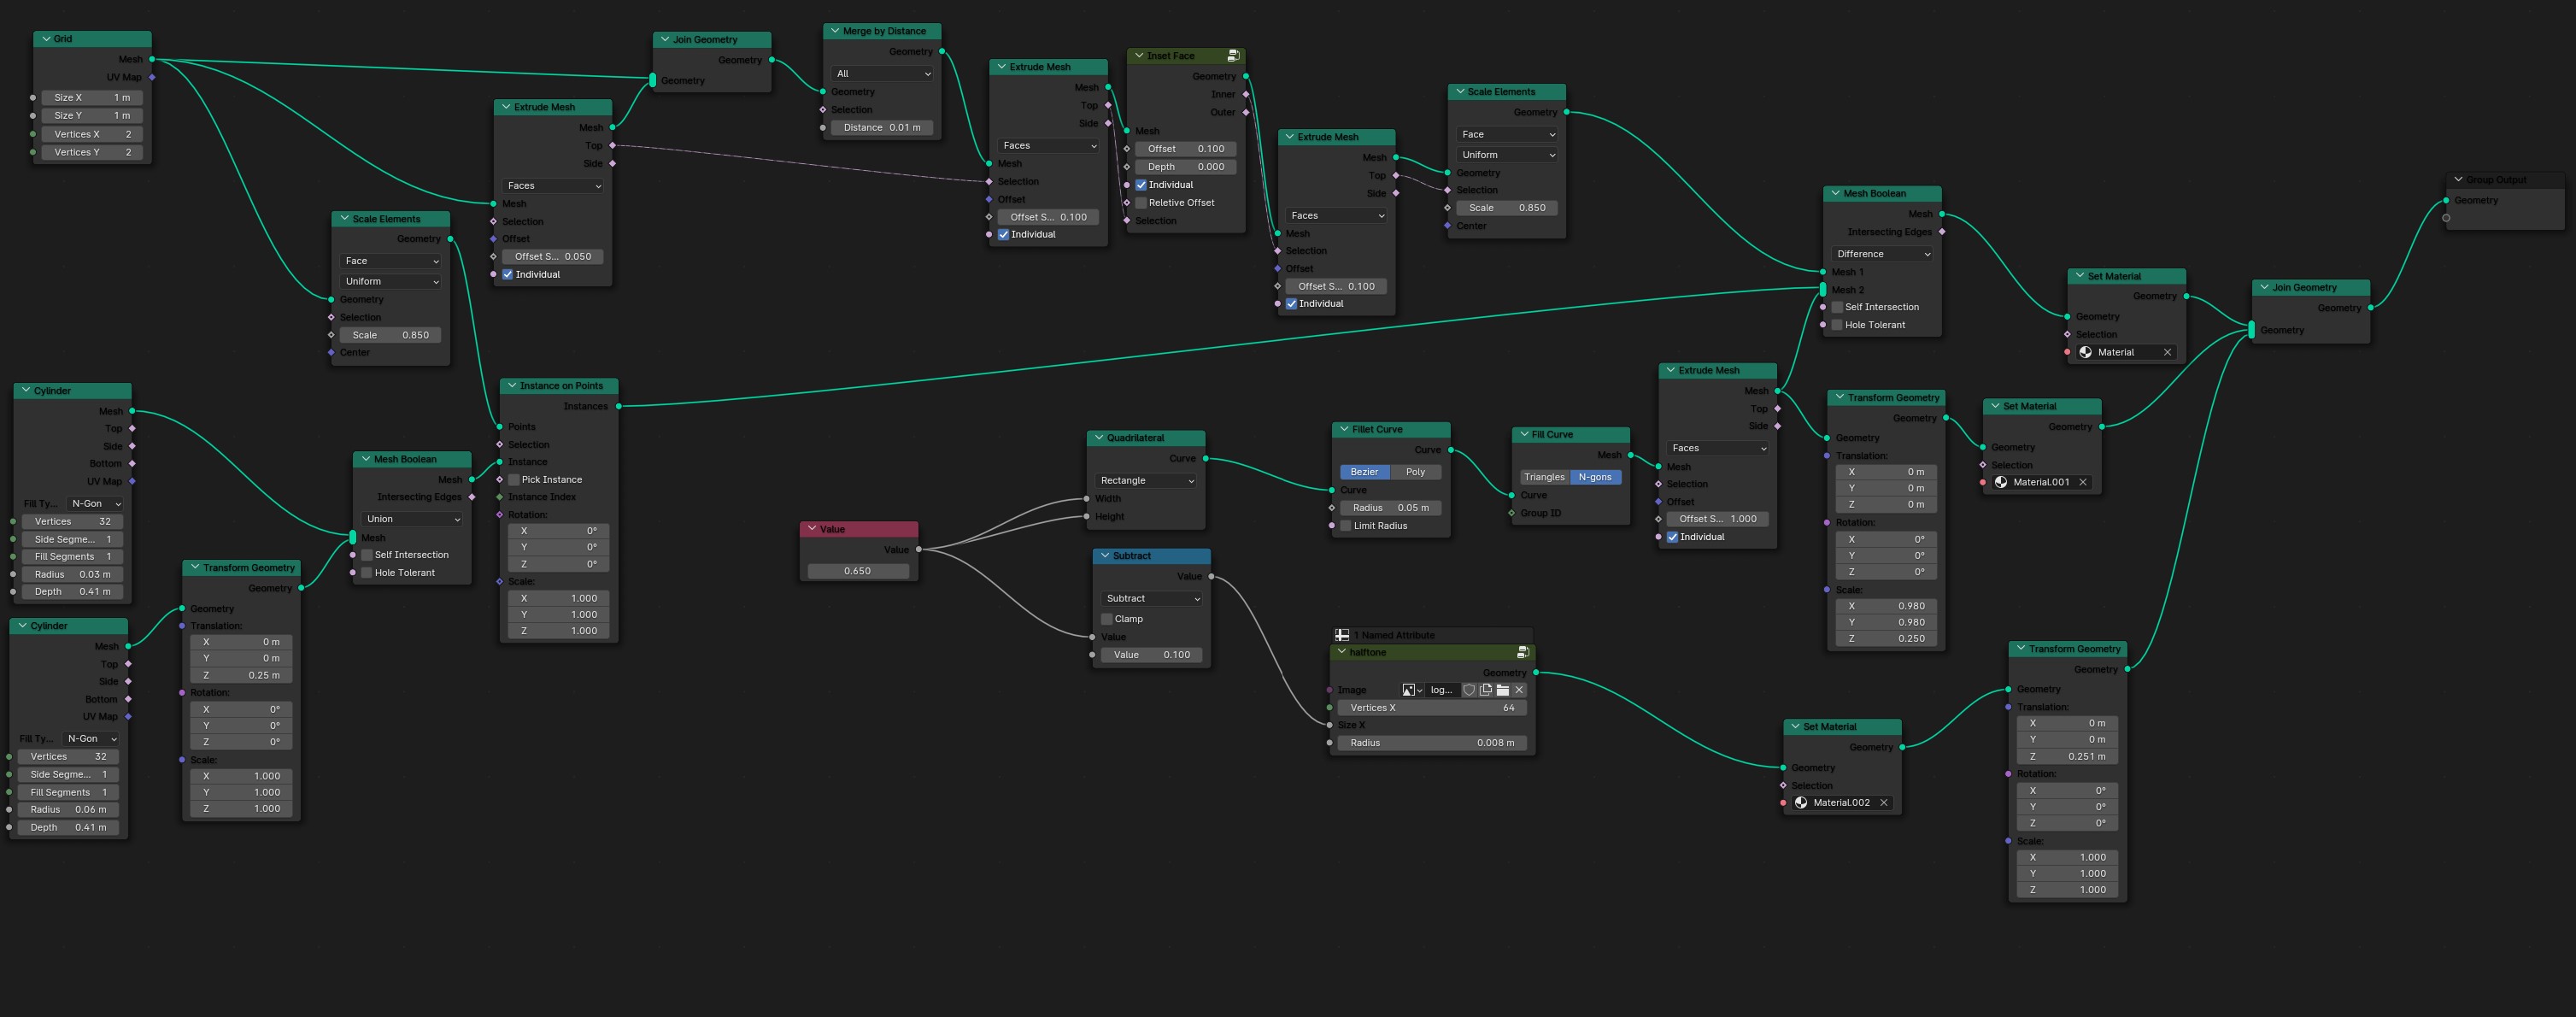
Task: Open the image browse icon in halftone node
Action: tap(1412, 690)
